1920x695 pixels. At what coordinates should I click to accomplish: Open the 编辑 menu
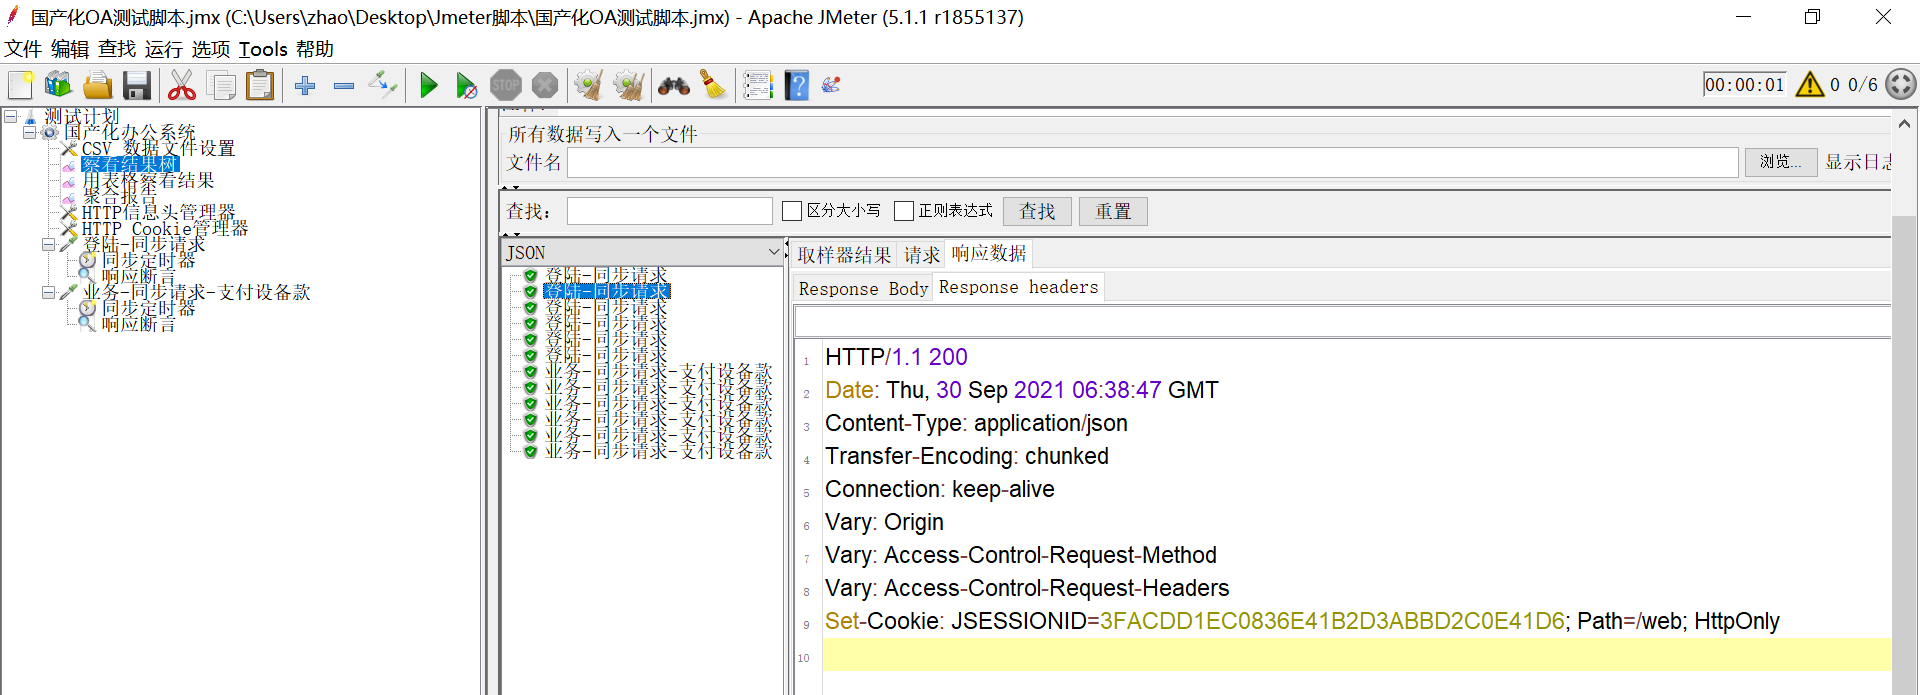(x=70, y=49)
